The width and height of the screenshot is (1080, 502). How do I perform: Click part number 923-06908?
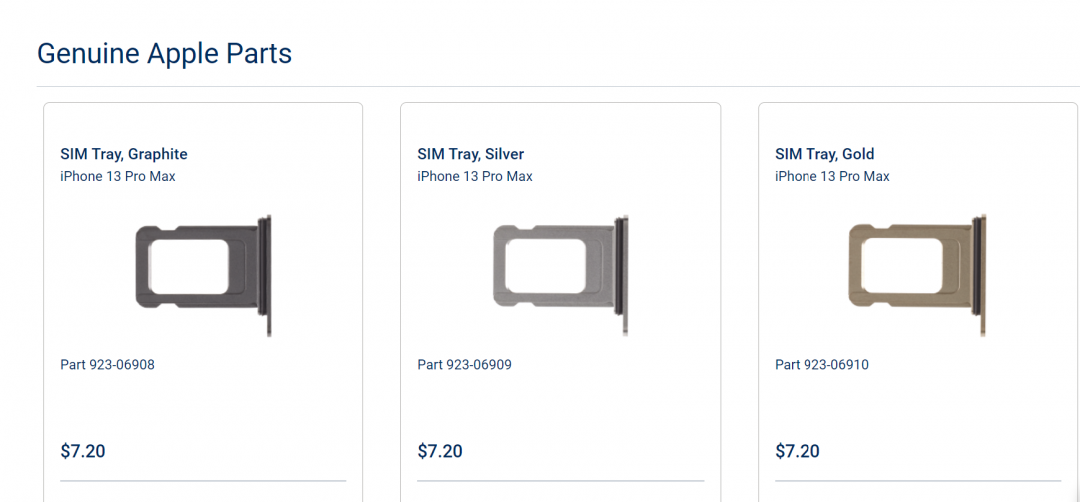(x=107, y=365)
